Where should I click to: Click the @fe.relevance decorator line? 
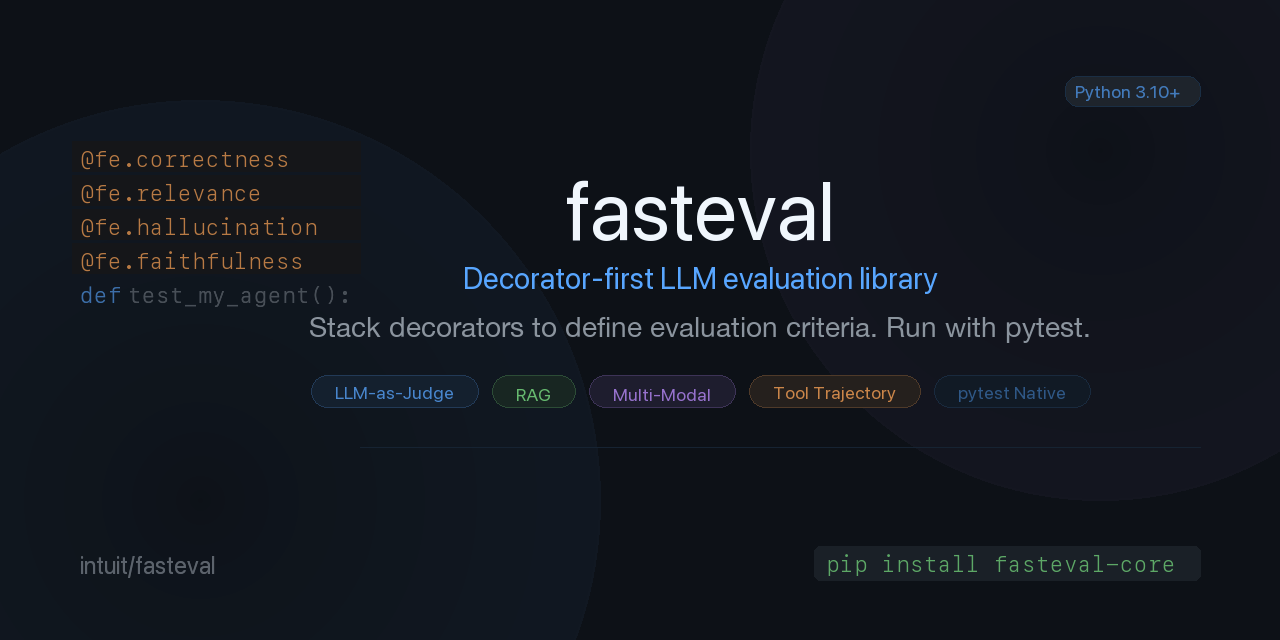171,194
